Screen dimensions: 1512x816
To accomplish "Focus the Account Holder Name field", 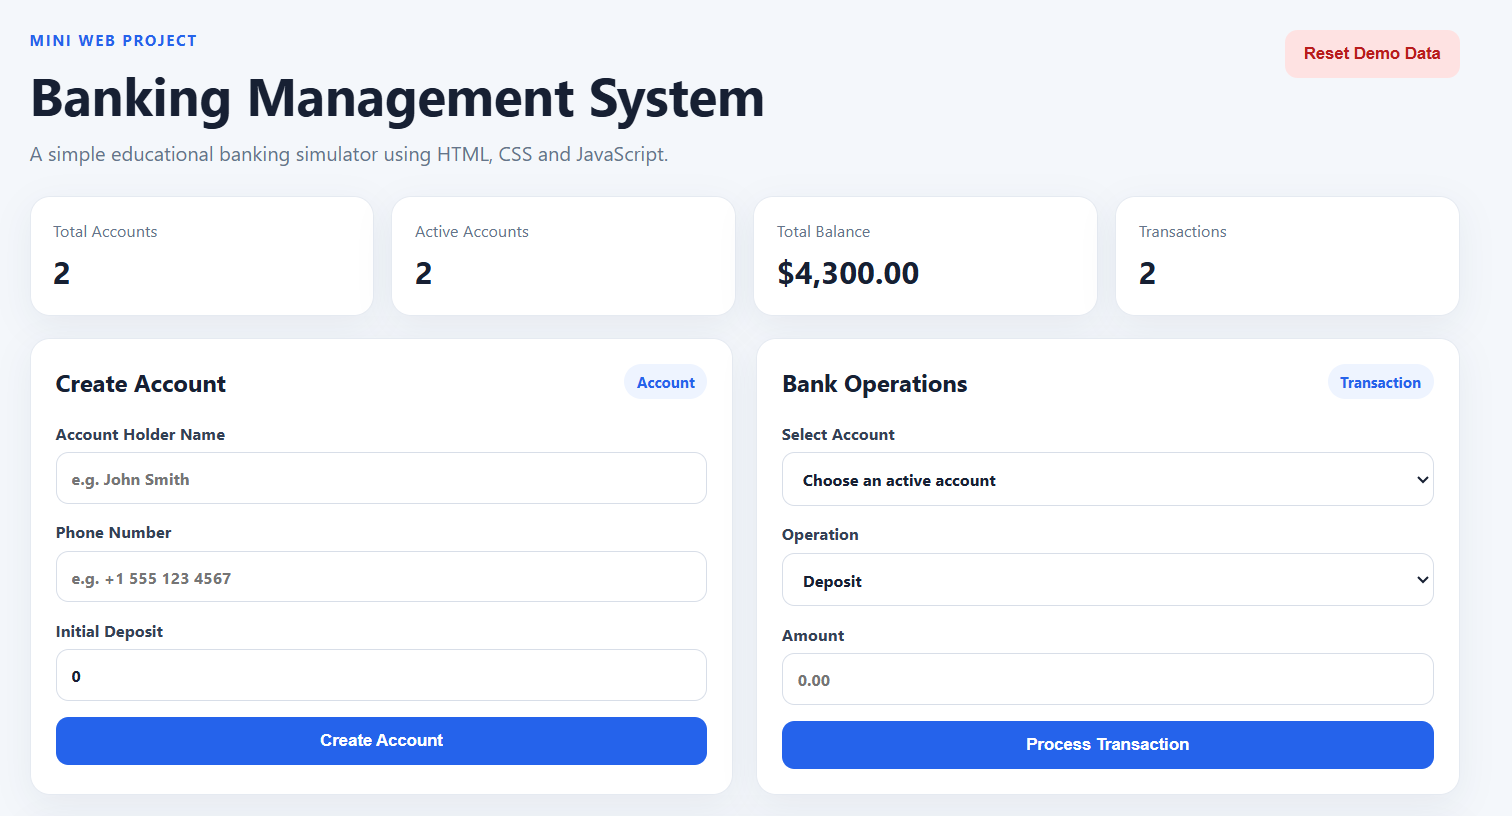I will (381, 478).
